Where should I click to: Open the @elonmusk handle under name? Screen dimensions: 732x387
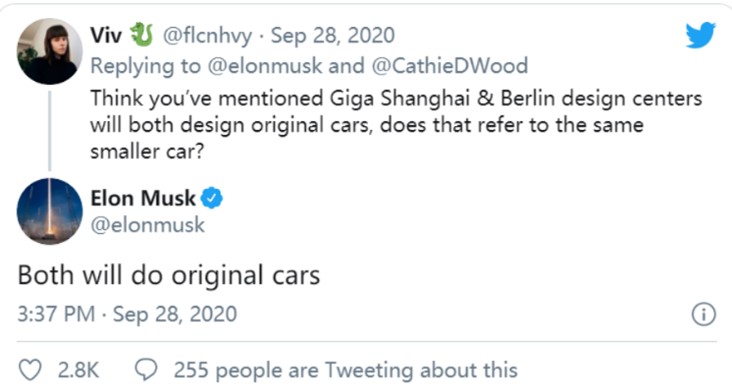tap(148, 225)
